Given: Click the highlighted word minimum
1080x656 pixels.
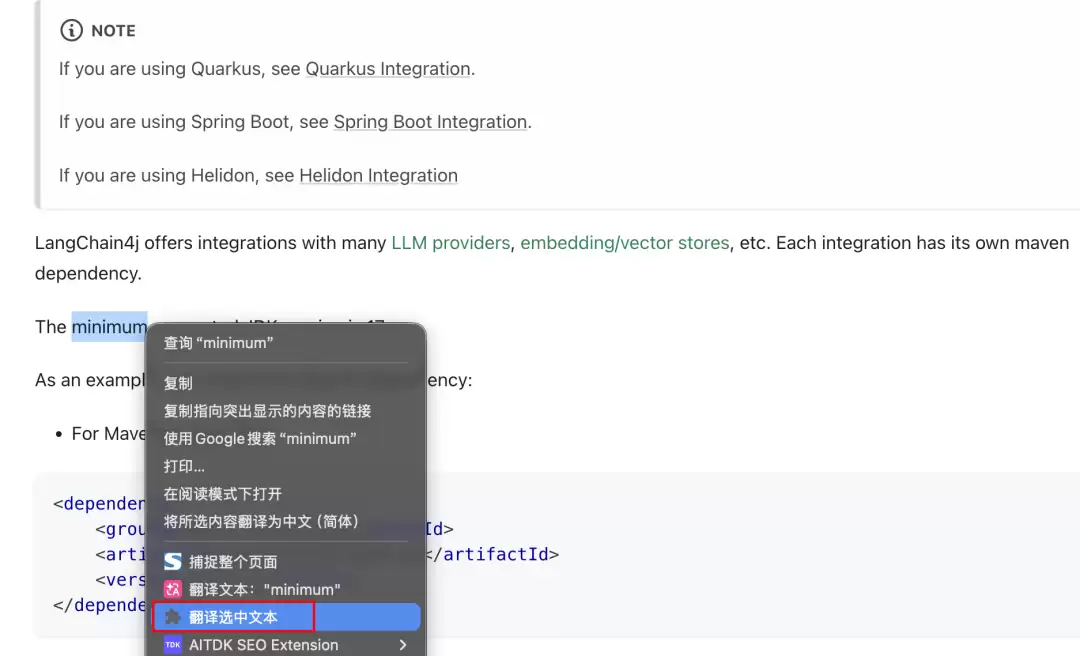Looking at the screenshot, I should coord(110,327).
